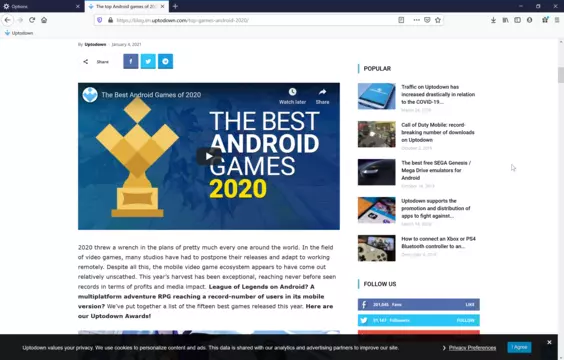The width and height of the screenshot is (564, 360).
Task: Open the video channel avatar icon
Action: click(90, 95)
